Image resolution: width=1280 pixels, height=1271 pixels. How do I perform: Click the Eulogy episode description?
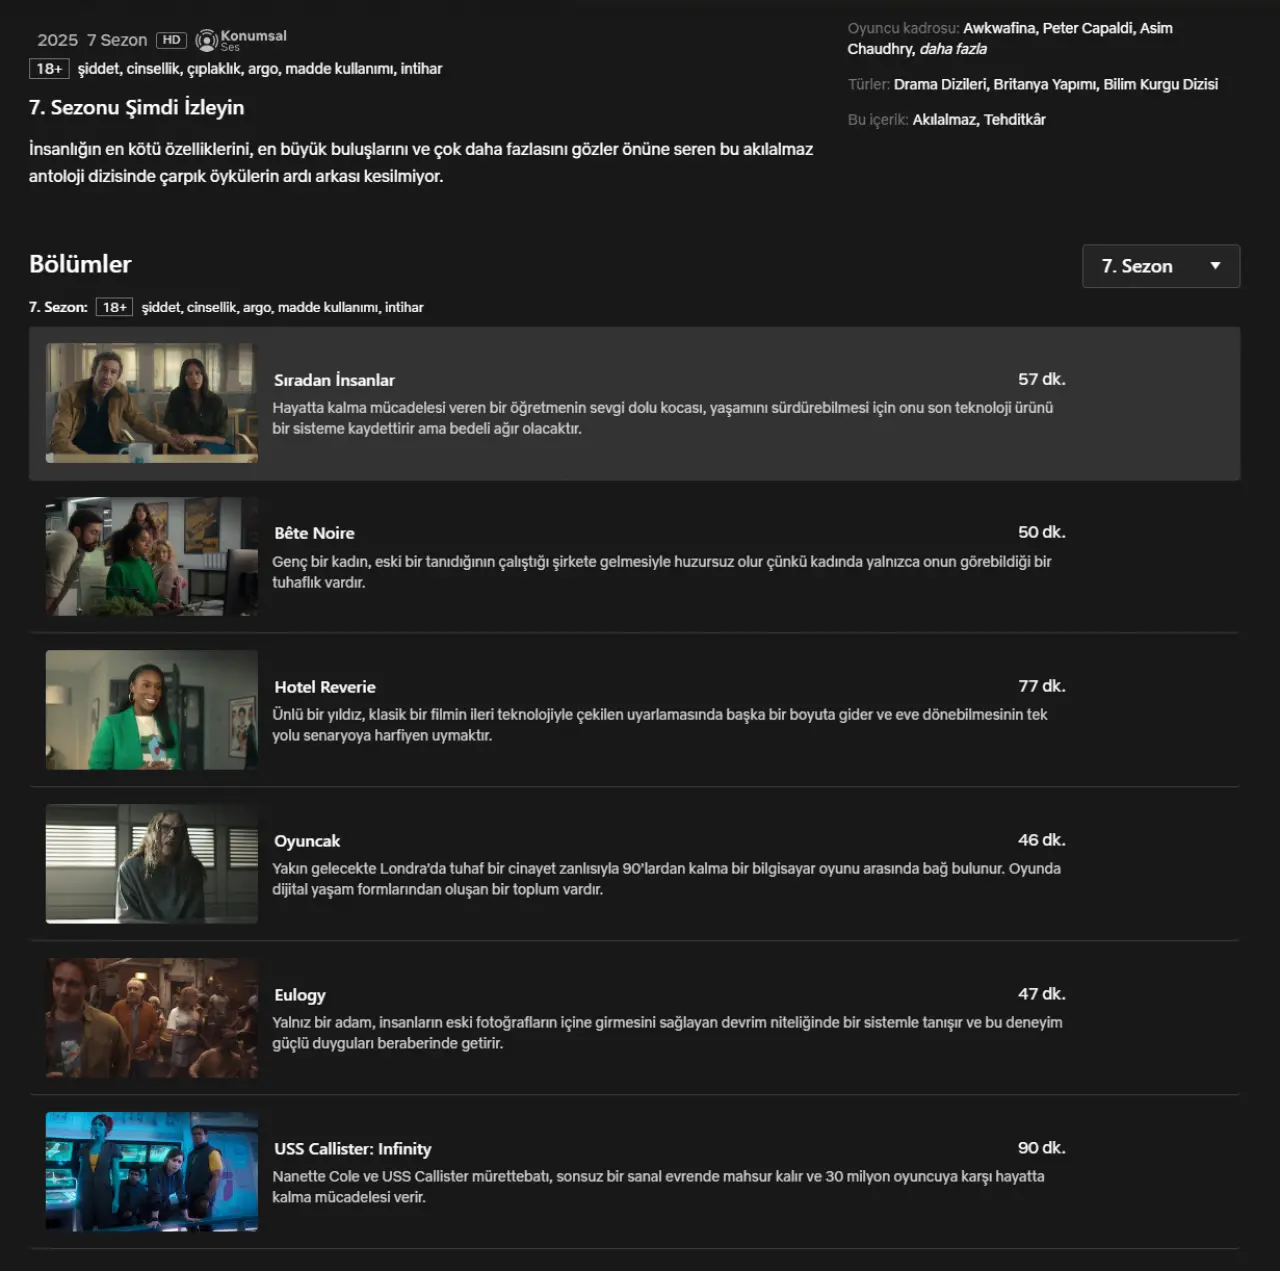pos(667,1033)
